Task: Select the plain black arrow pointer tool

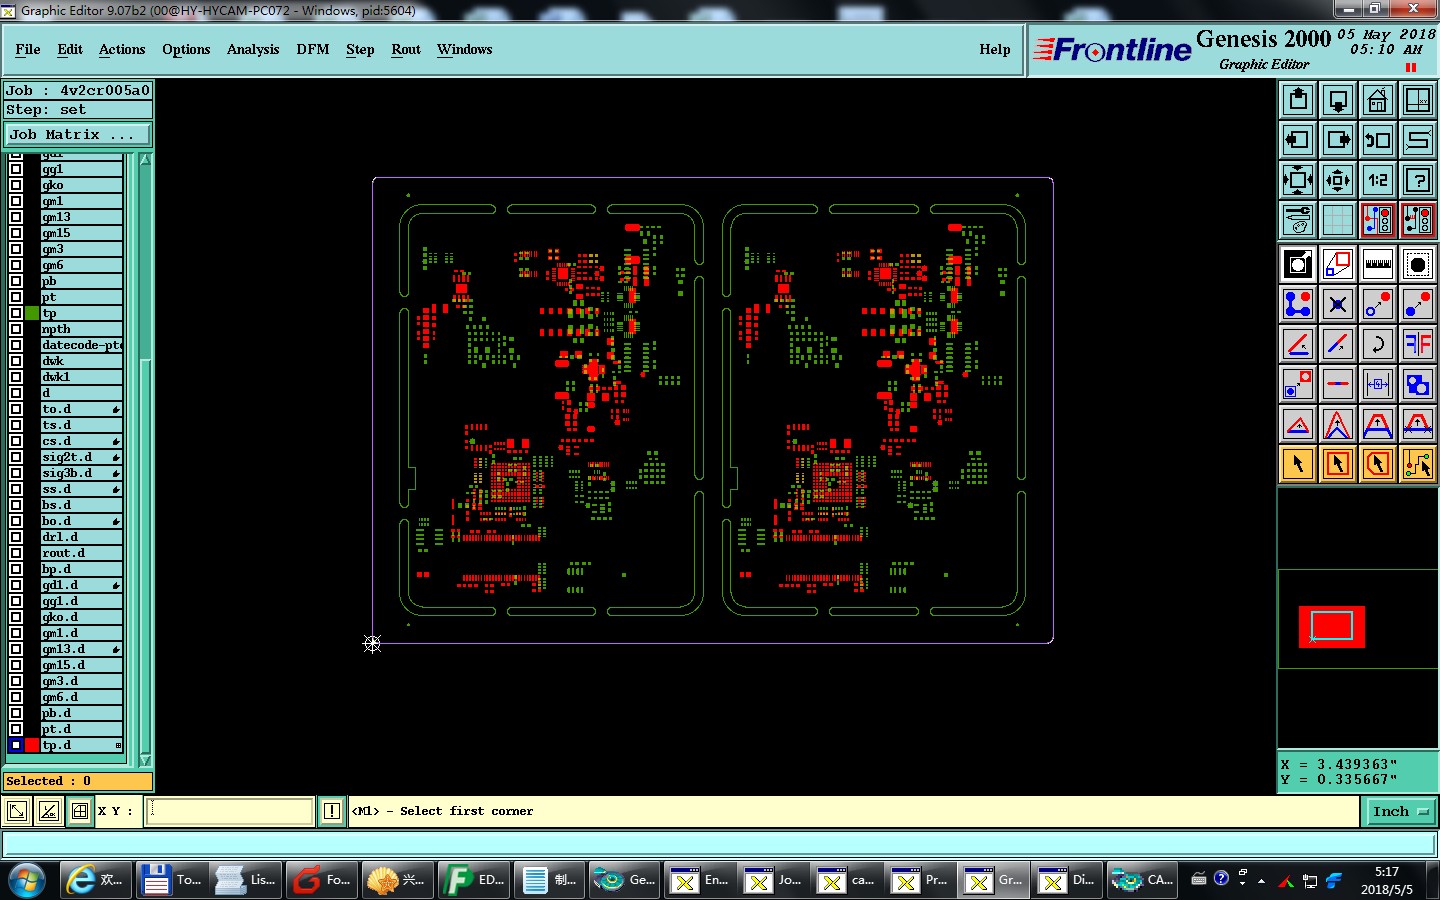Action: point(1298,464)
